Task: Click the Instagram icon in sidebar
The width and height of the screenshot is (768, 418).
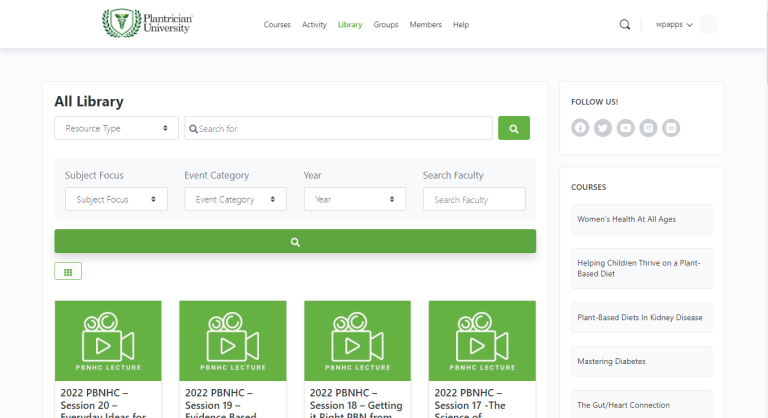Action: pyautogui.click(x=649, y=128)
